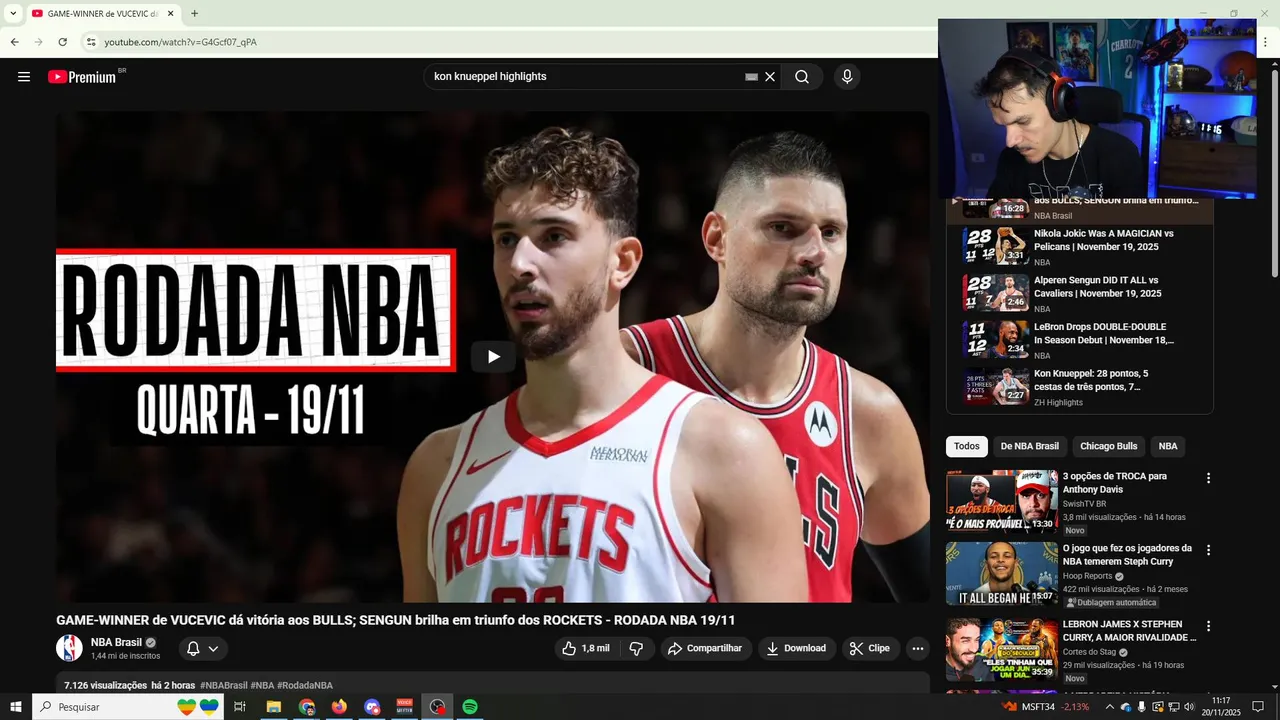Screen dimensions: 1280x720
Task: Open Steph Curry 'IT ALL BEGAN' video thumbnail
Action: pyautogui.click(x=1002, y=574)
